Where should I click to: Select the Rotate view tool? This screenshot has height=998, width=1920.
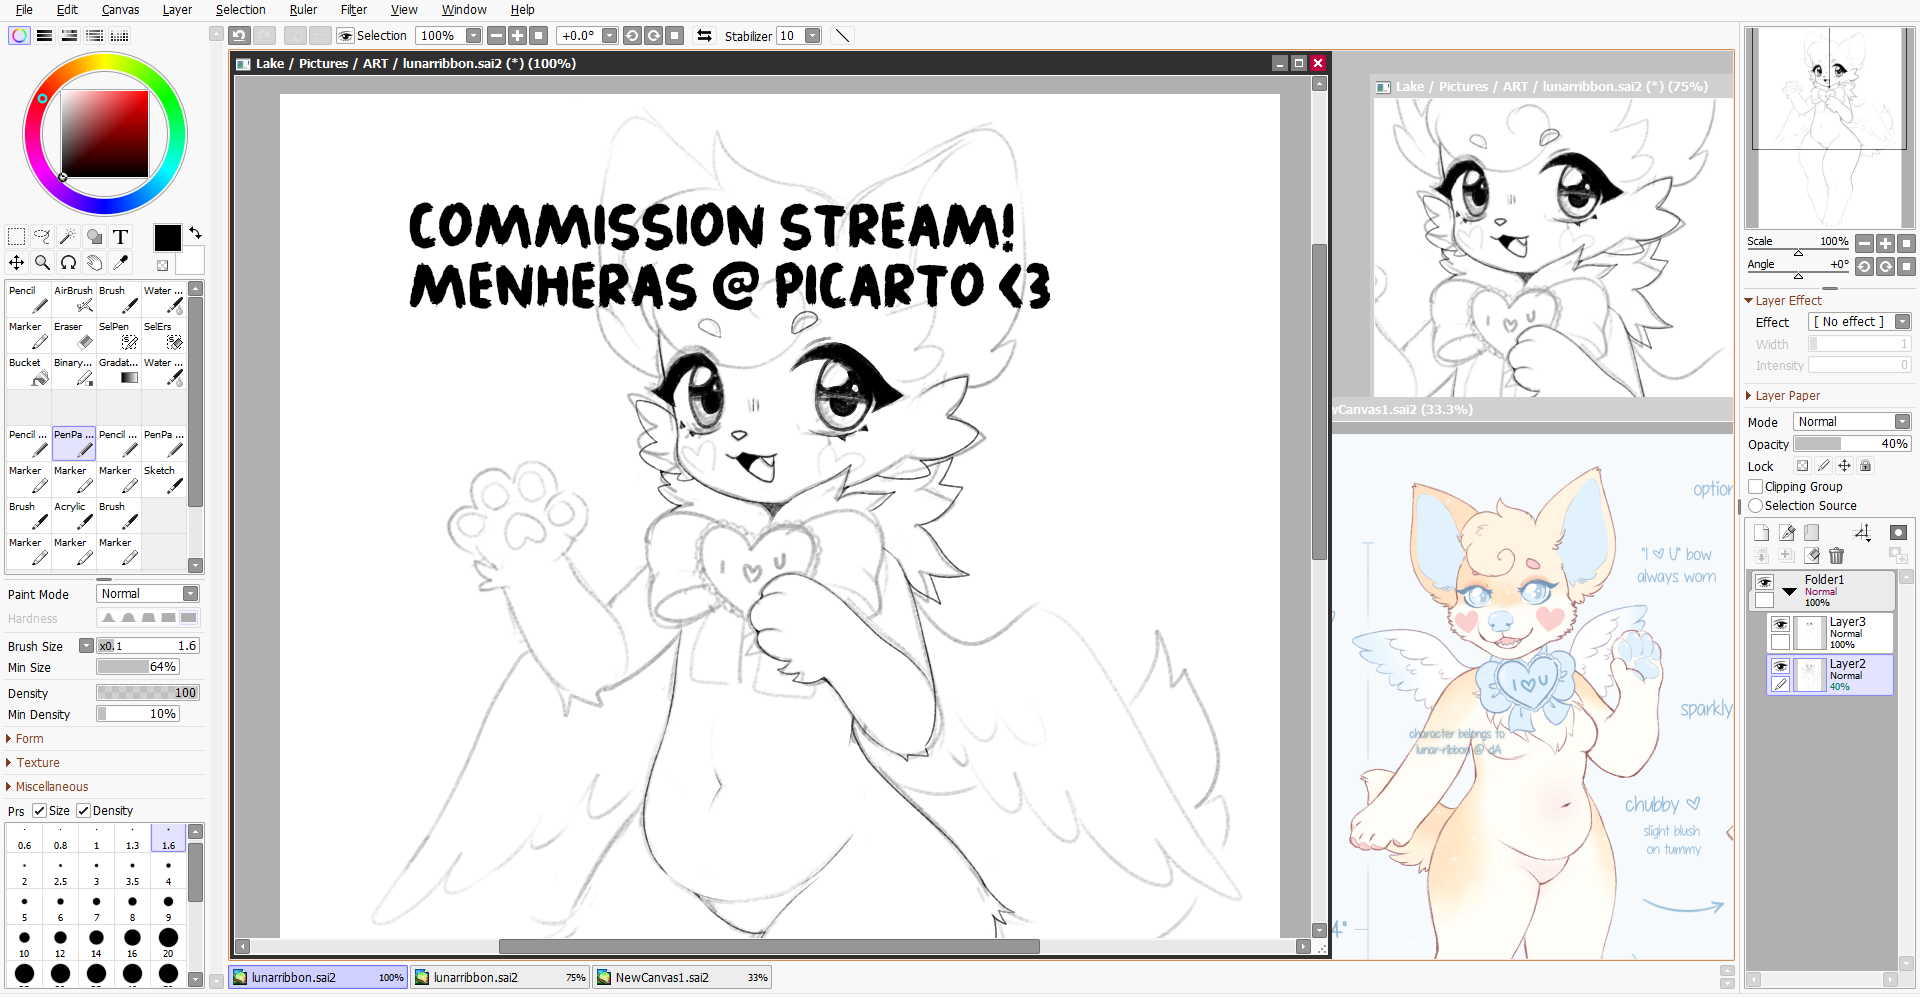68,263
